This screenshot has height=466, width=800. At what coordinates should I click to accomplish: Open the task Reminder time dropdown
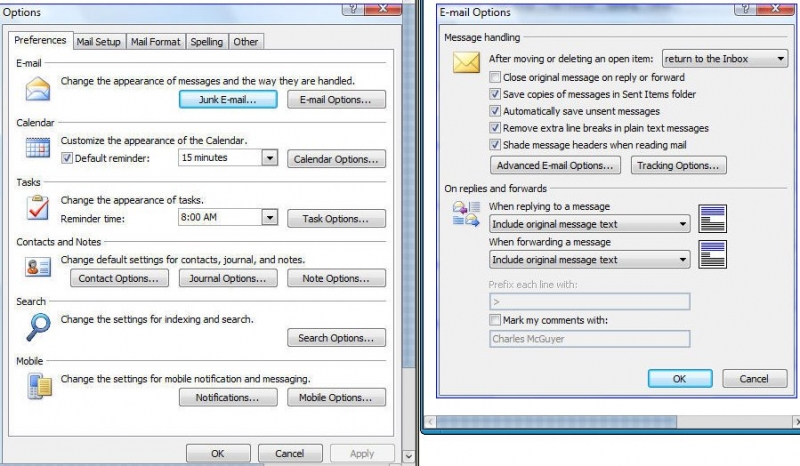270,217
